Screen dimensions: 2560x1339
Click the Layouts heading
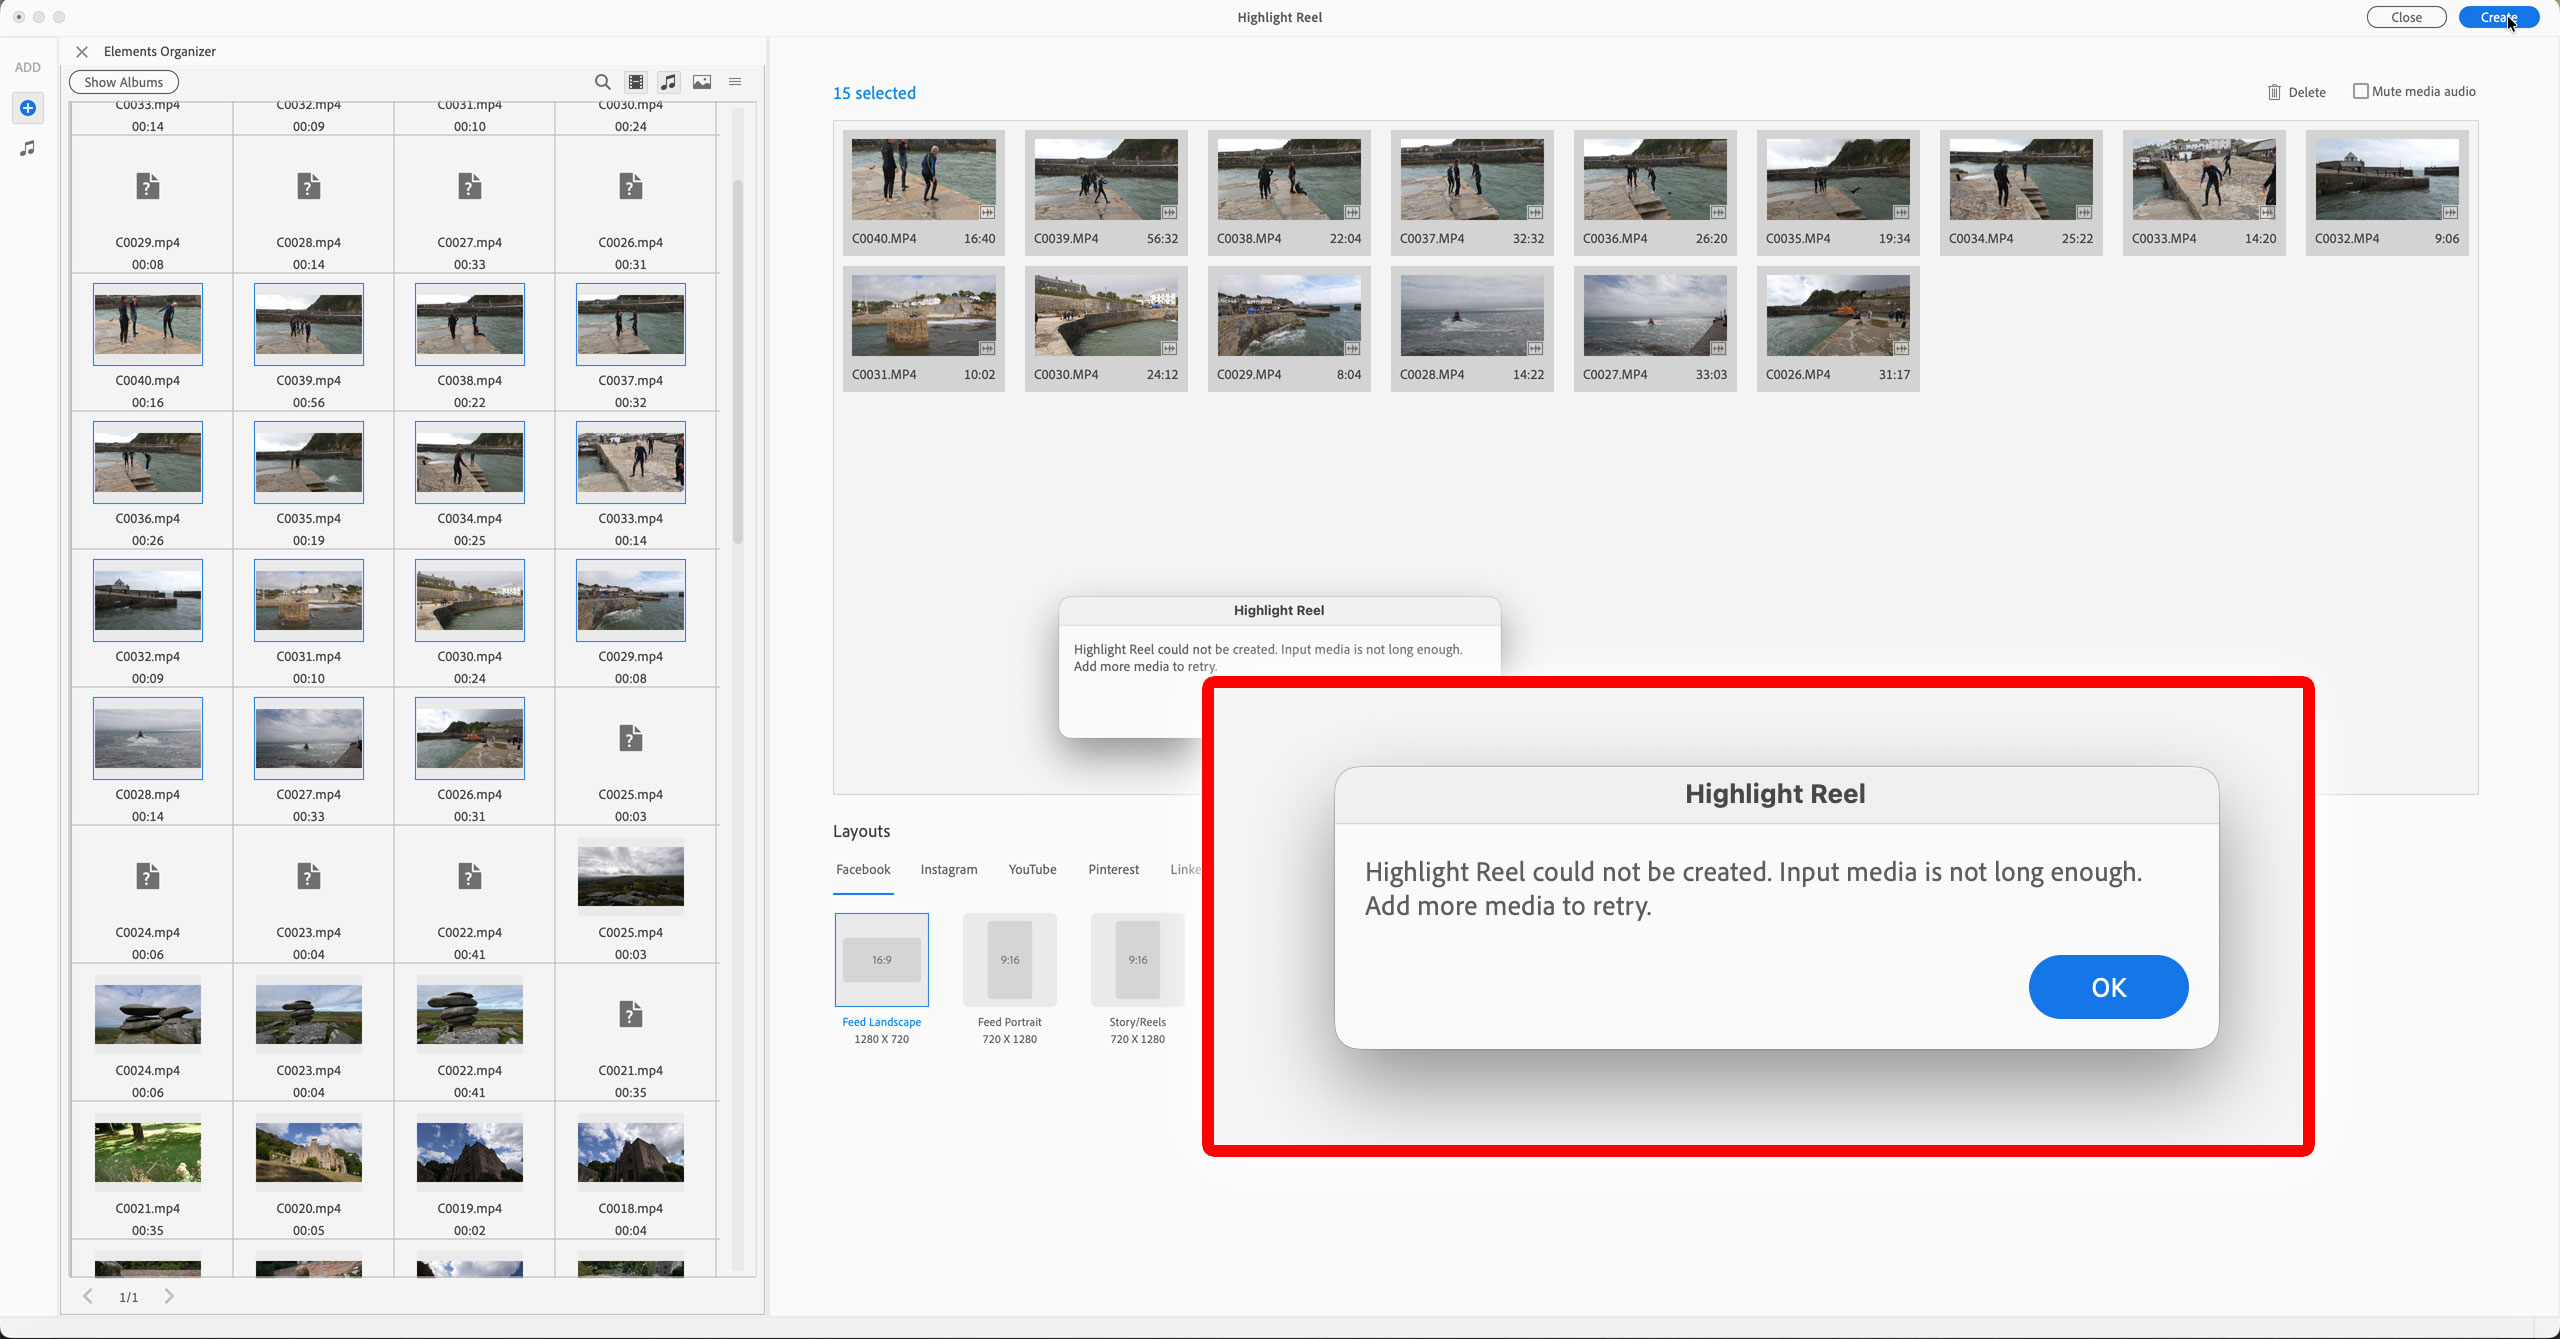(x=861, y=831)
